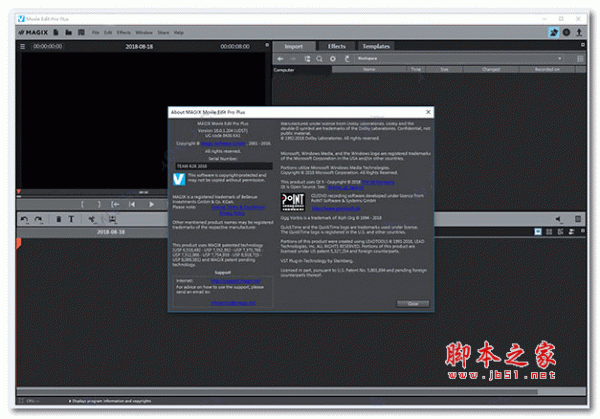
Task: Open the Effects menu in menu bar
Action: 124,33
